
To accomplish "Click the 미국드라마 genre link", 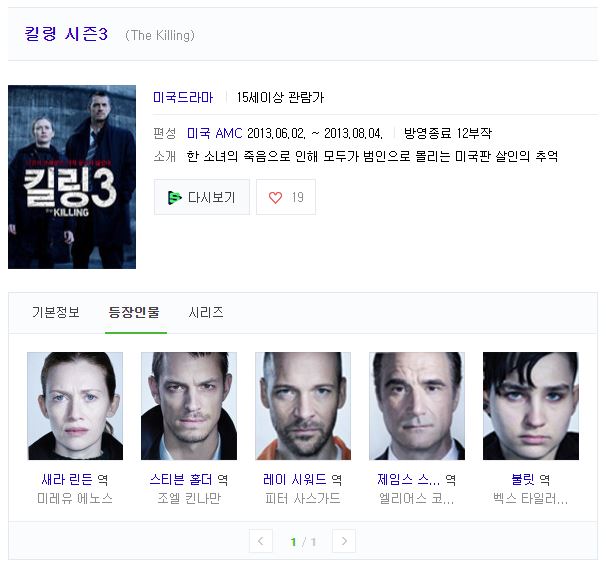I will pos(183,97).
